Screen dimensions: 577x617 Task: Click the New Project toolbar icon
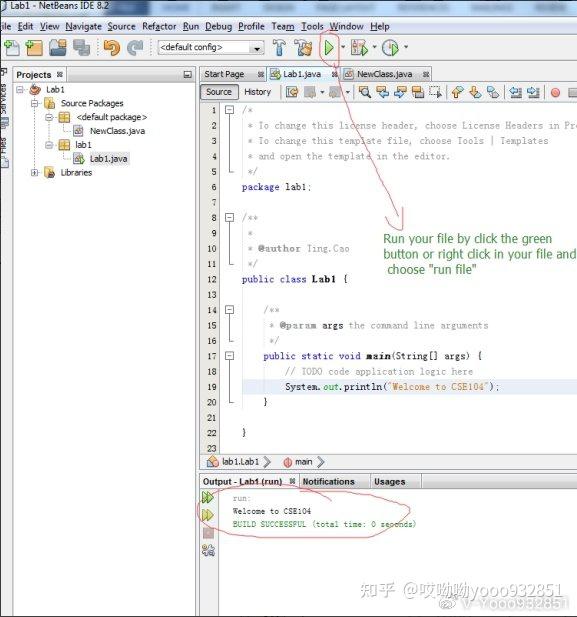tap(34, 48)
